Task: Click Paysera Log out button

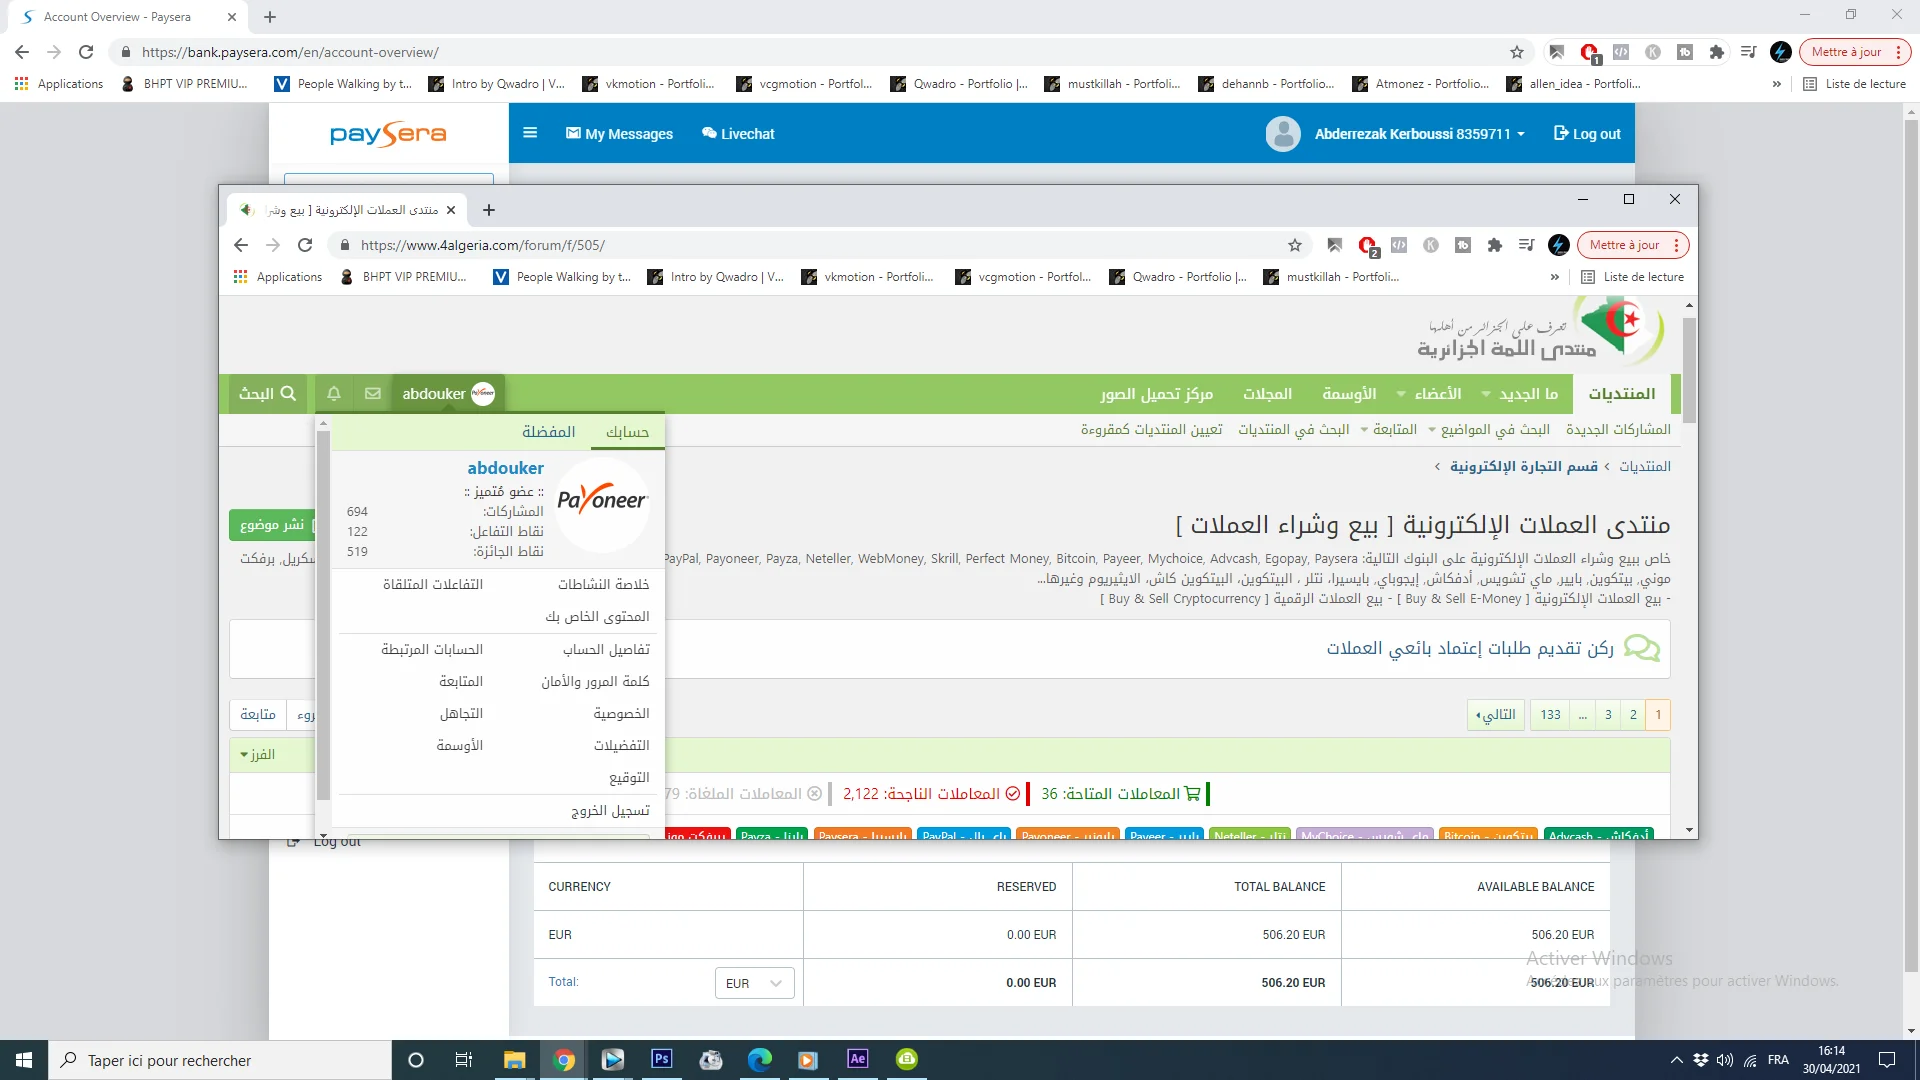Action: (1587, 134)
